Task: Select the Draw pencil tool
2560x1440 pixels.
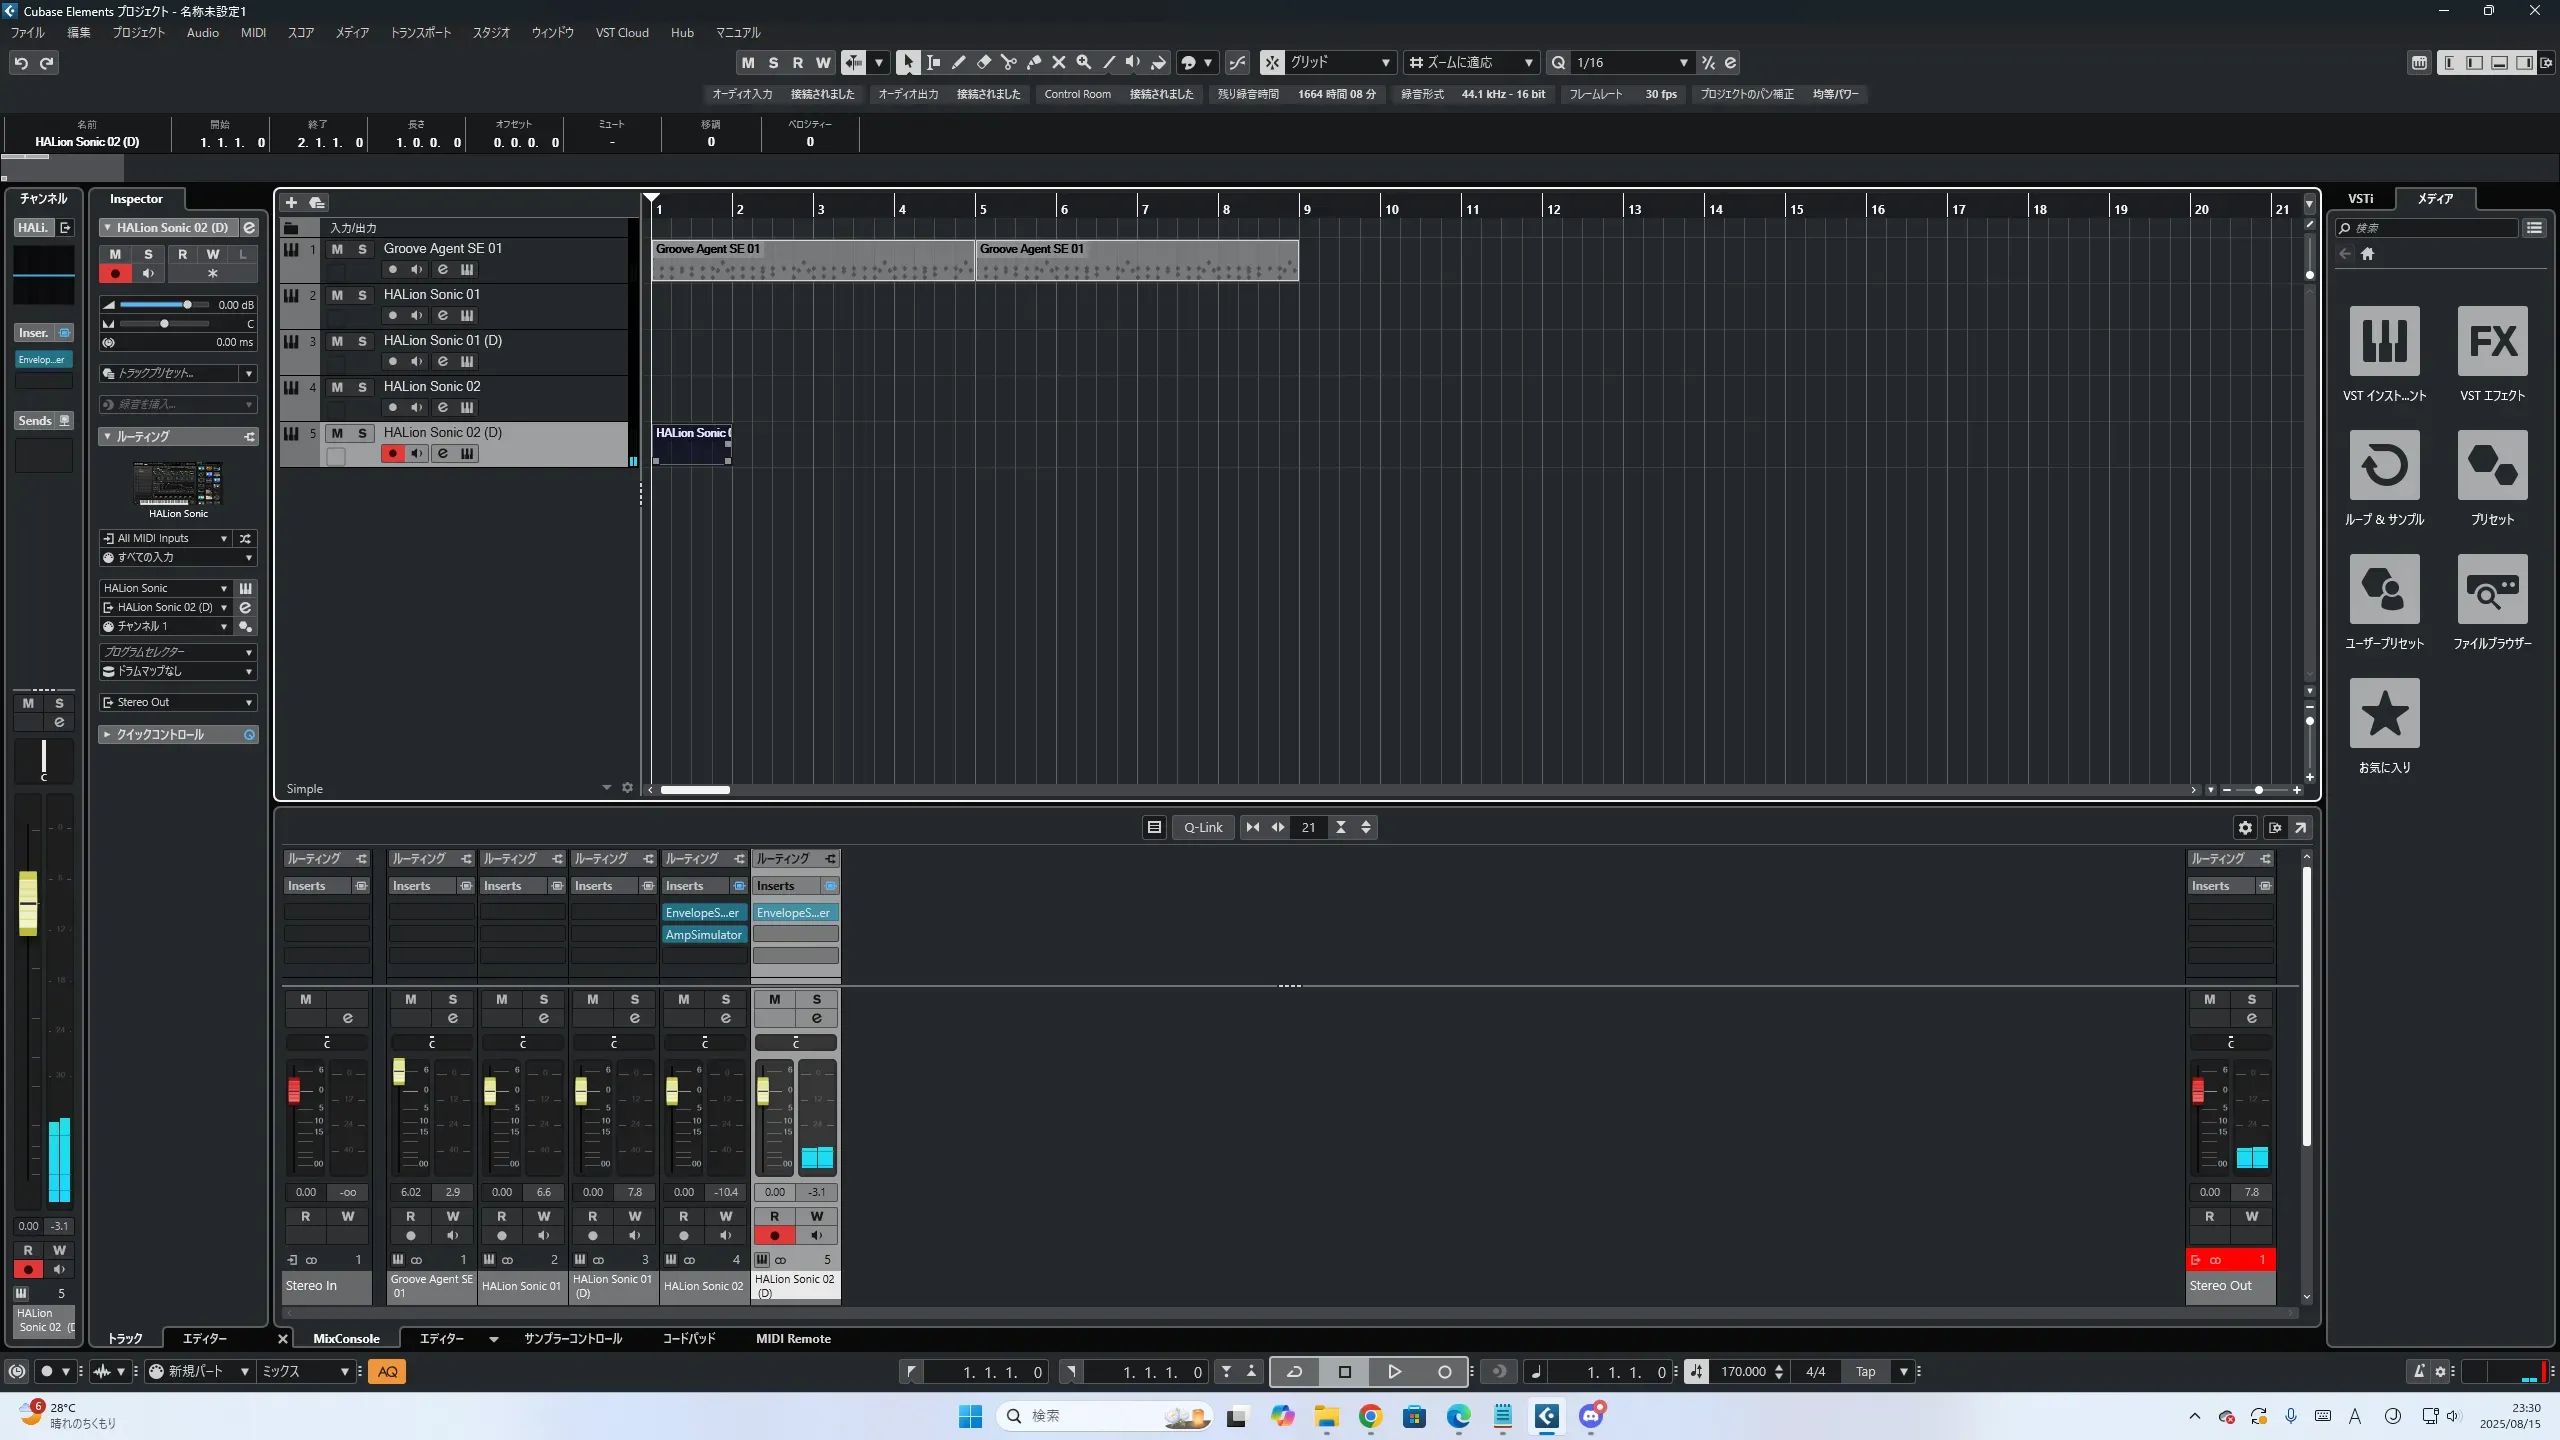Action: (958, 63)
